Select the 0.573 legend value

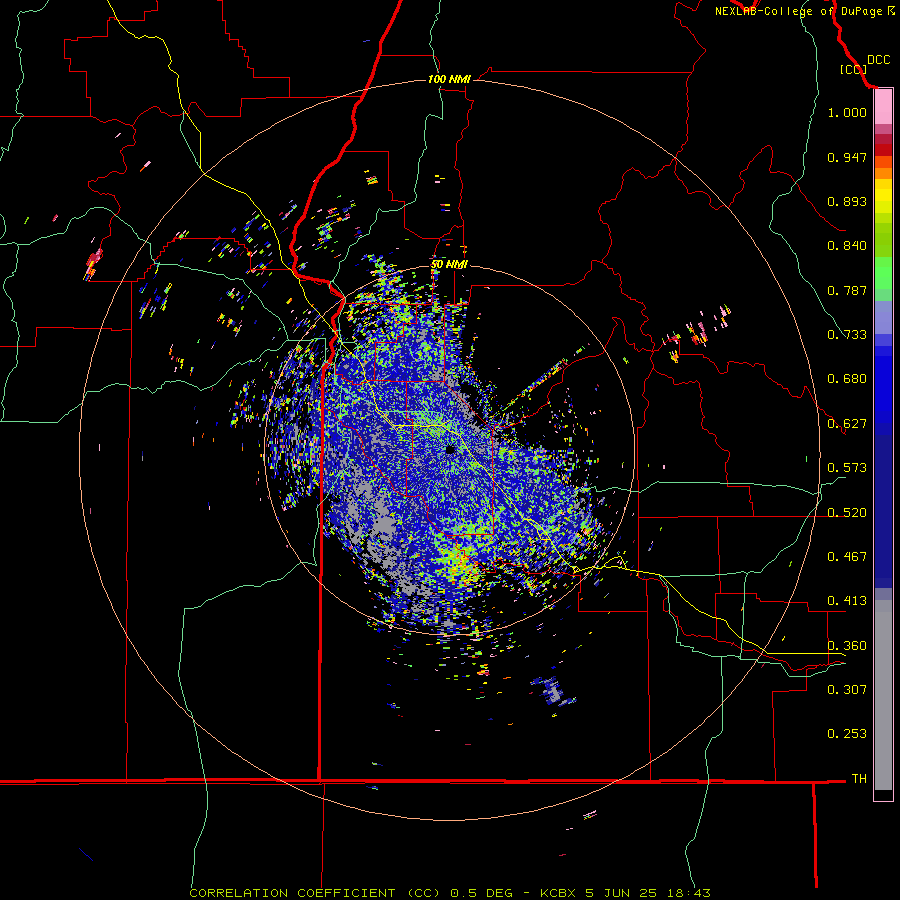[x=847, y=468]
